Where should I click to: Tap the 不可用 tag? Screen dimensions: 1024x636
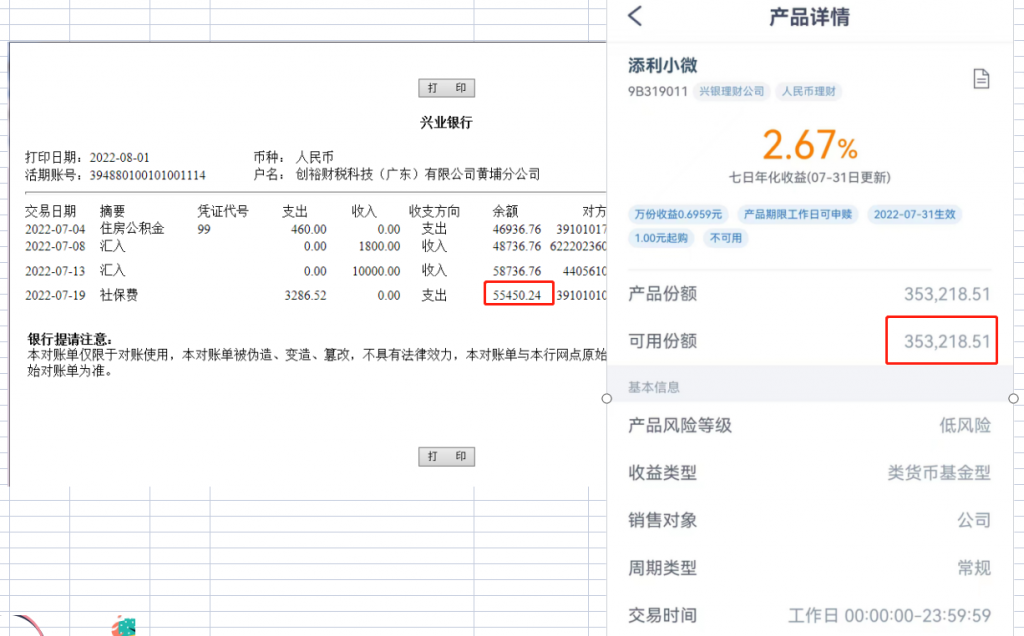pos(726,238)
